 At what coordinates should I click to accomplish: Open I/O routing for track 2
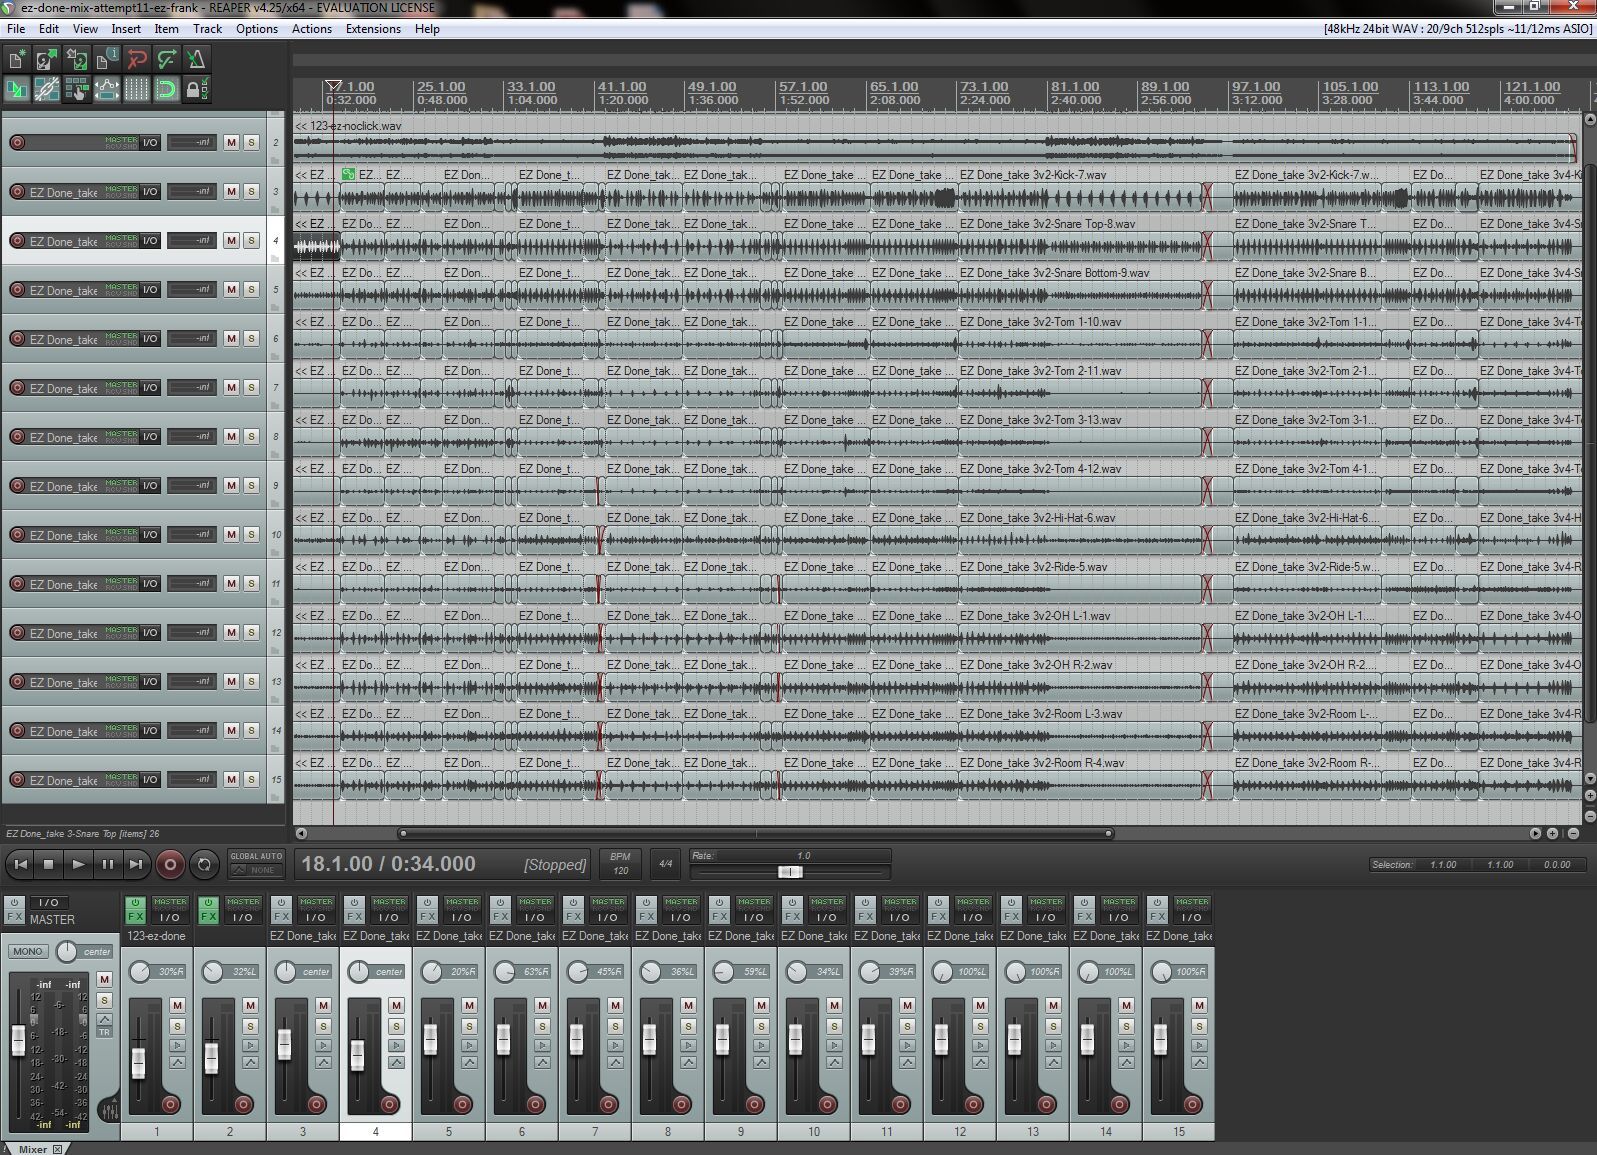click(150, 143)
